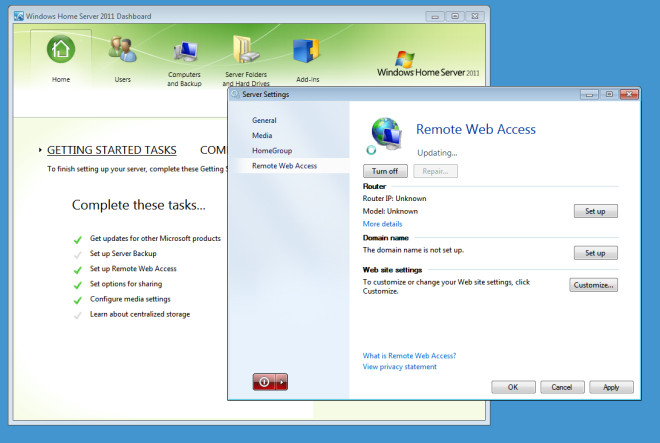The width and height of the screenshot is (660, 443).
Task: Minimize the Server Settings window
Action: pyautogui.click(x=589, y=94)
